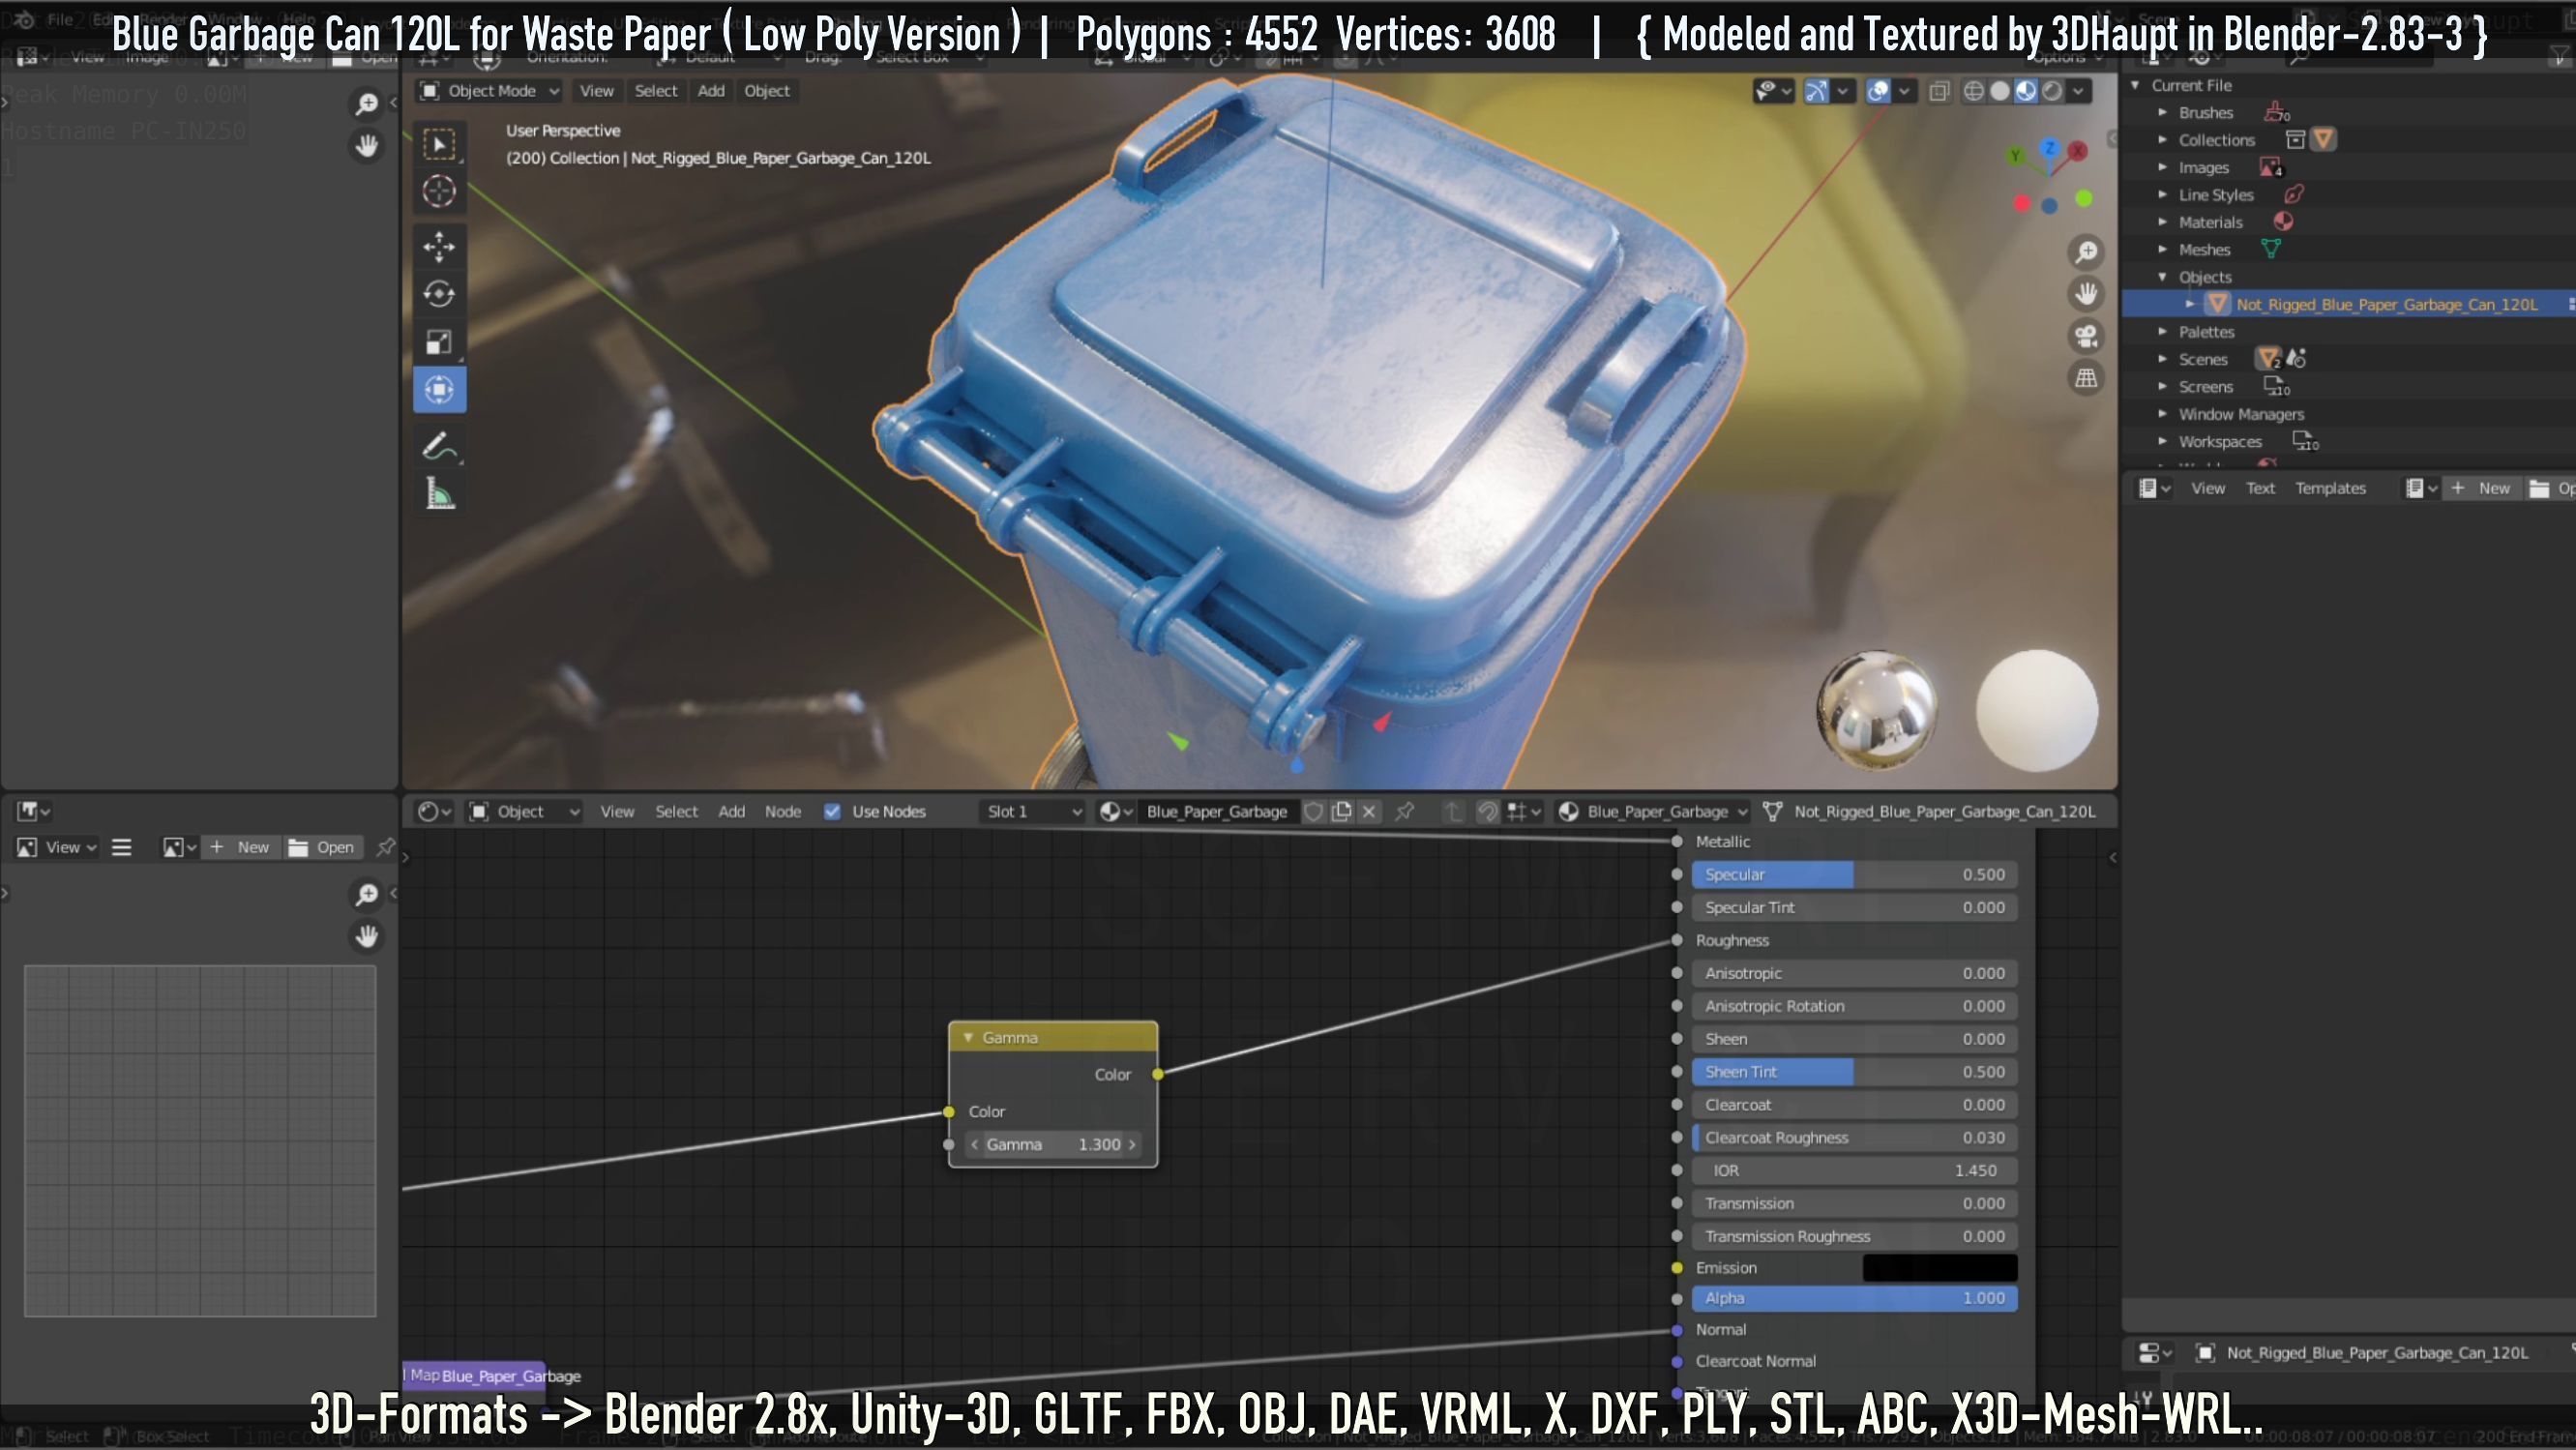
Task: Select the Annotate tool
Action: [439, 446]
